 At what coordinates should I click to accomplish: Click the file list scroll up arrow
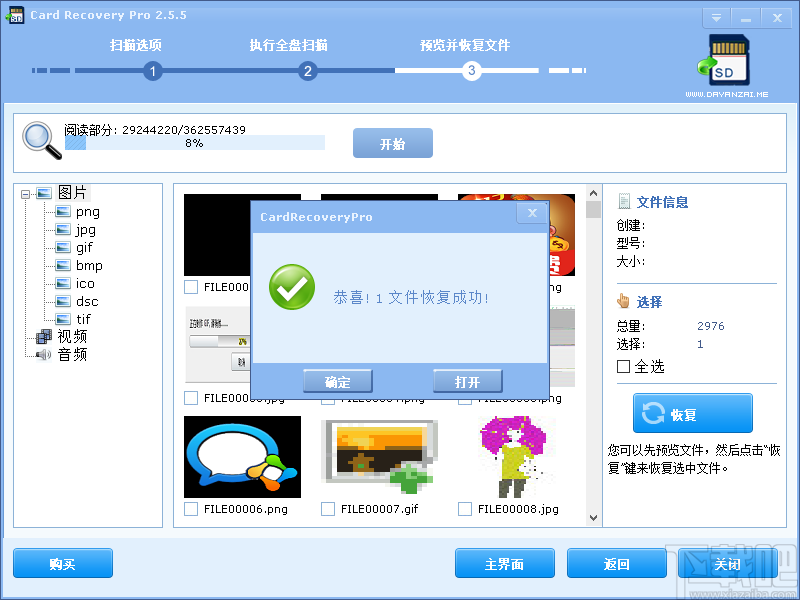(593, 193)
